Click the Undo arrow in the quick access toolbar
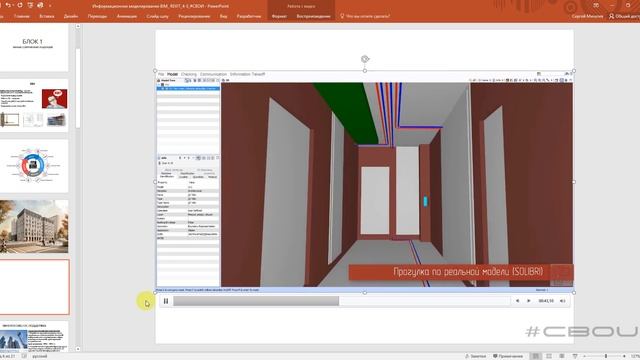 [8, 5]
